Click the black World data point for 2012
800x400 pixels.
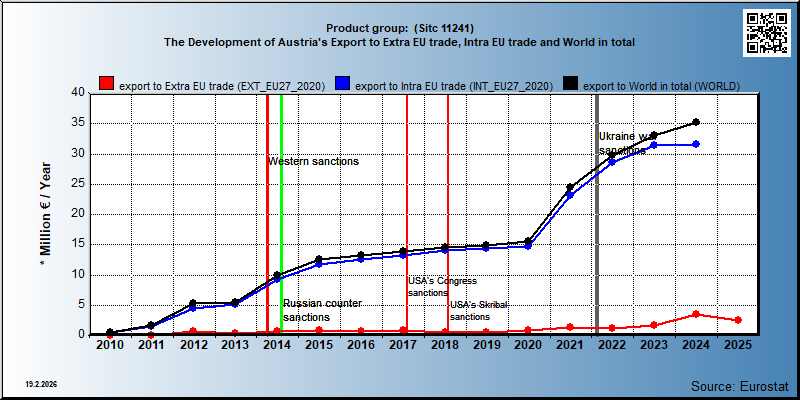[193, 303]
